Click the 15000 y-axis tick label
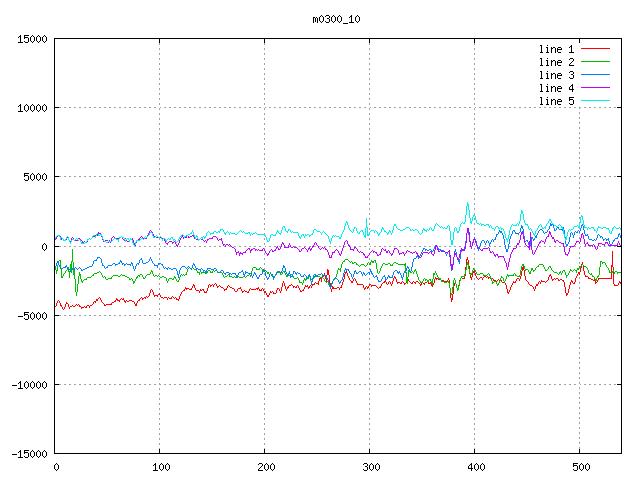 (31, 39)
